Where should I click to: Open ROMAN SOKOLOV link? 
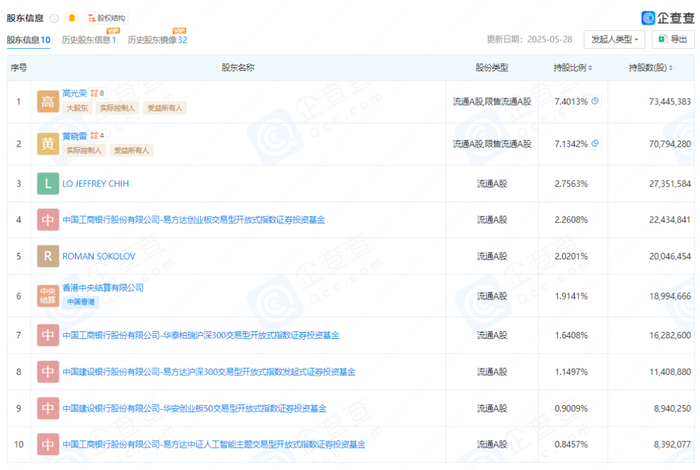coord(99,256)
